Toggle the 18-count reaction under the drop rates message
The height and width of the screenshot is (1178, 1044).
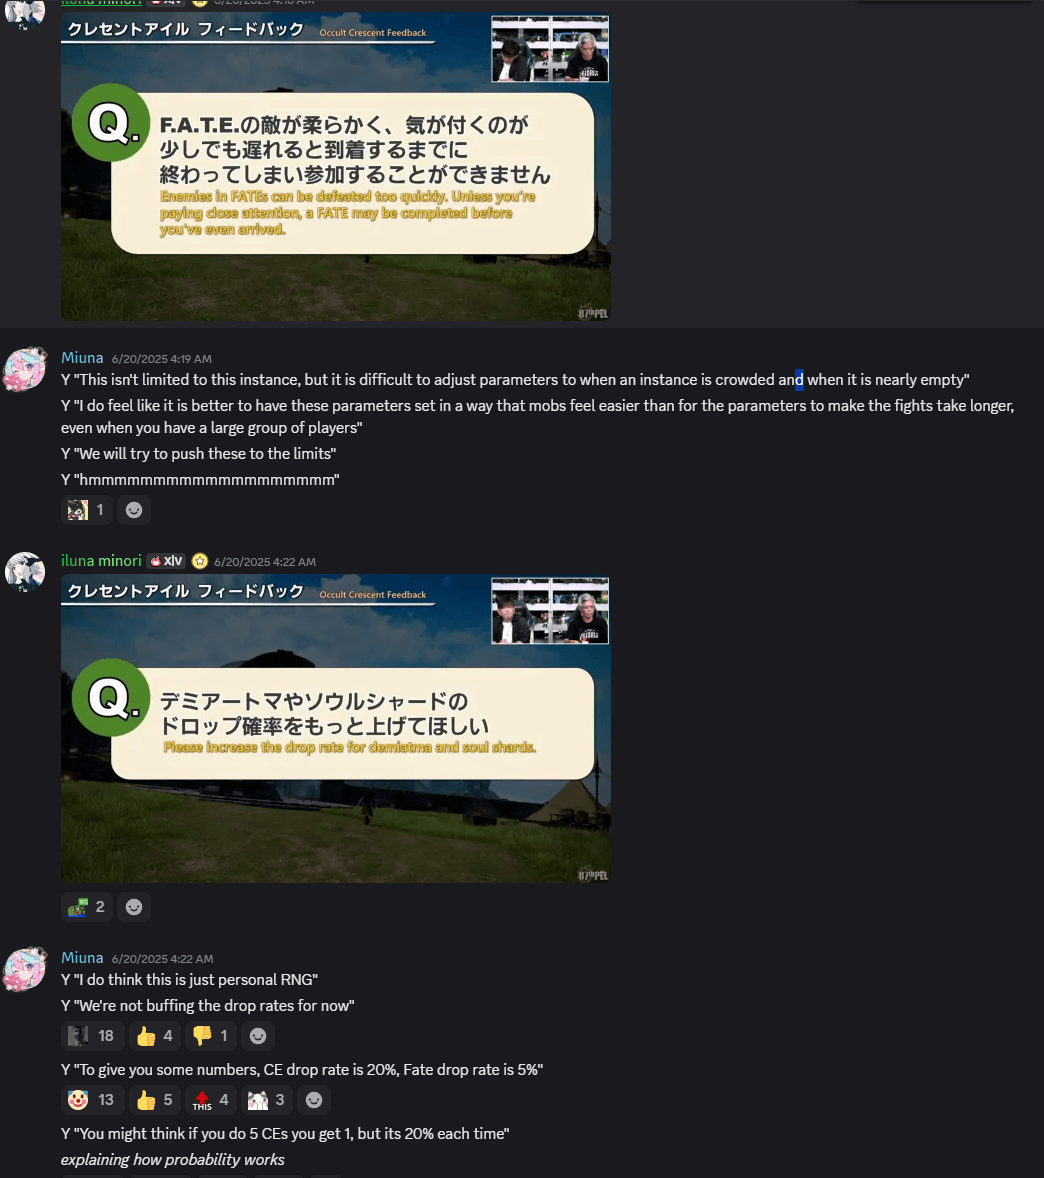92,1036
